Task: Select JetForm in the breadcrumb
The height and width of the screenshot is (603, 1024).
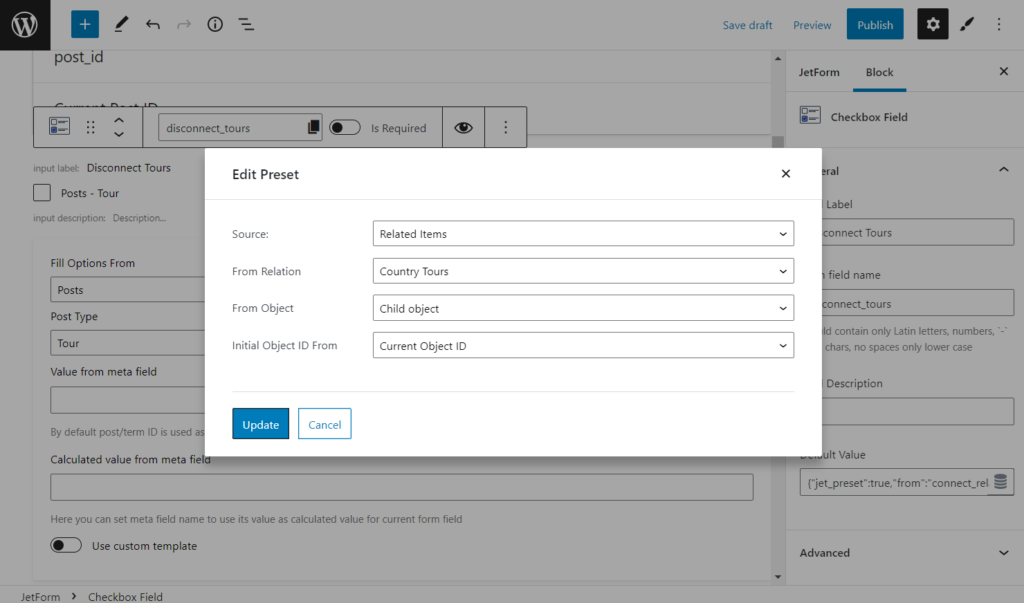Action: coord(40,596)
